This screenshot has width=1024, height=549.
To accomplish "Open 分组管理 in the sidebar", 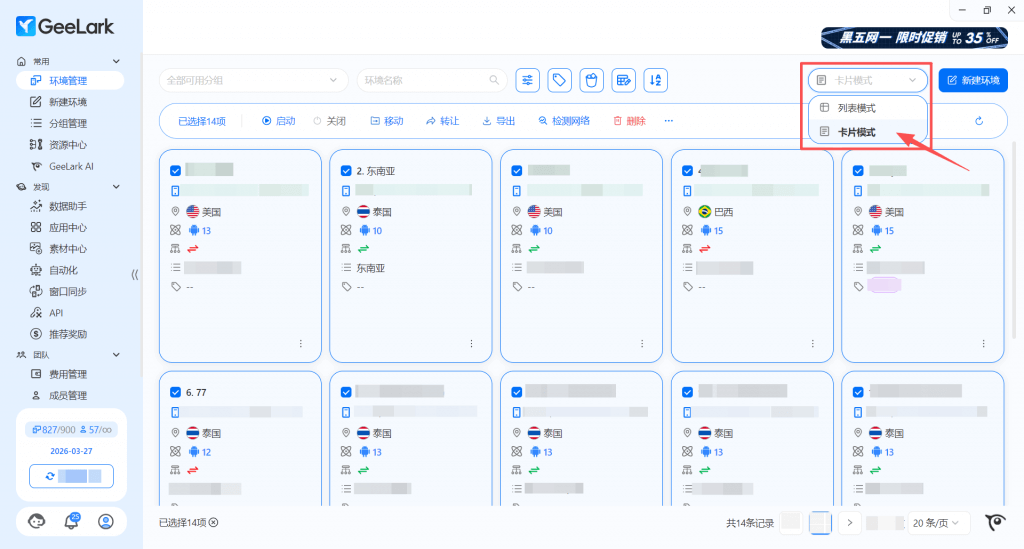I will click(68, 123).
